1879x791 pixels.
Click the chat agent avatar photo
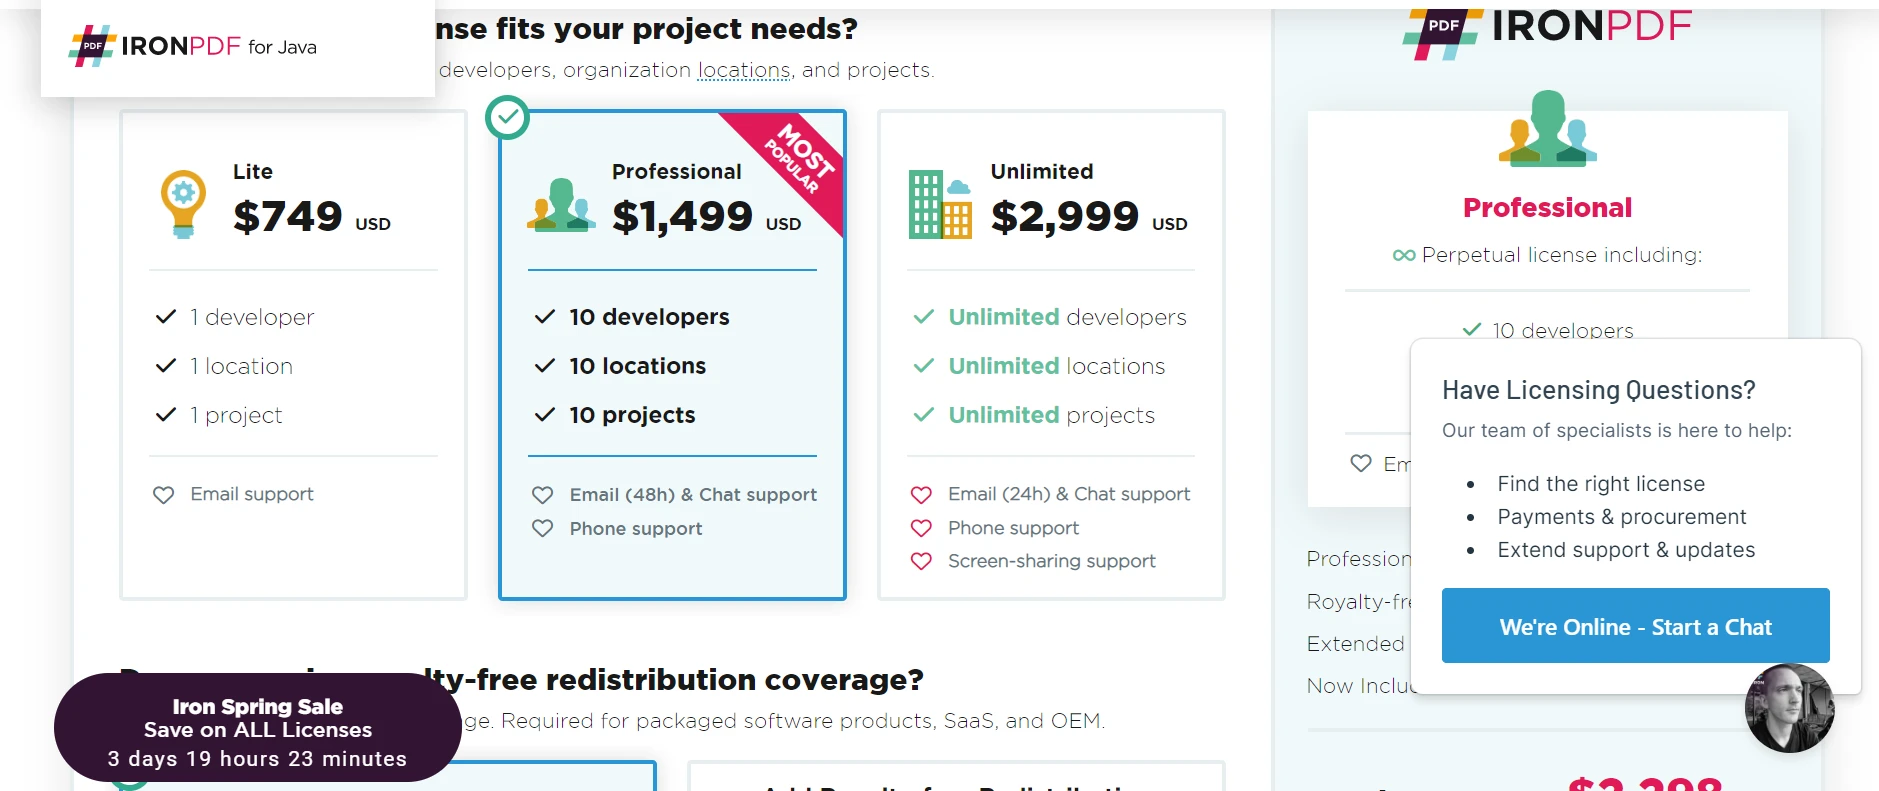tap(1789, 708)
